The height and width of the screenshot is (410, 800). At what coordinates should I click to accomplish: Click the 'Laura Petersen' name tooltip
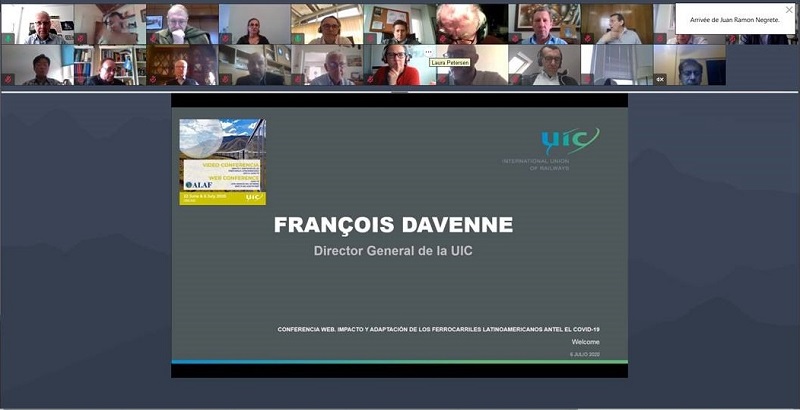coord(449,63)
